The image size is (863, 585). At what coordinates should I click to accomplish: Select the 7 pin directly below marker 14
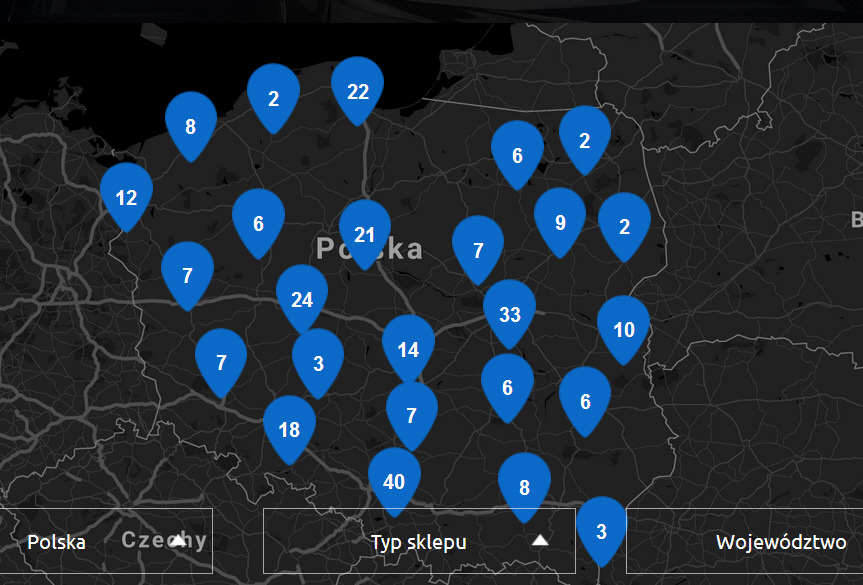coord(412,415)
